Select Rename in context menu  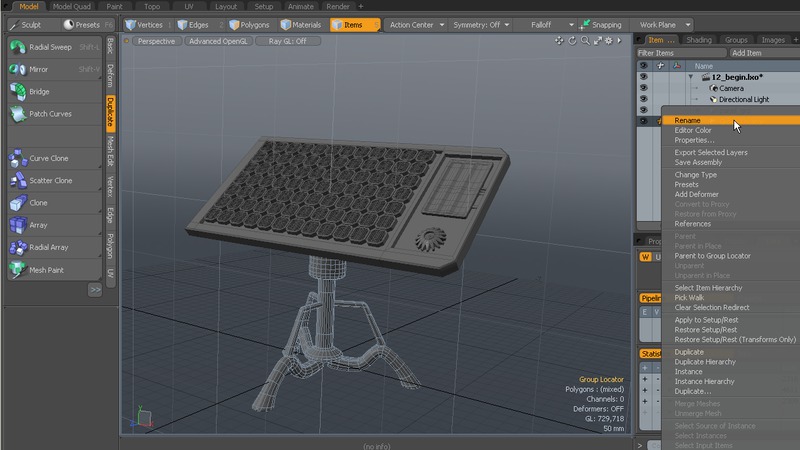[731, 120]
